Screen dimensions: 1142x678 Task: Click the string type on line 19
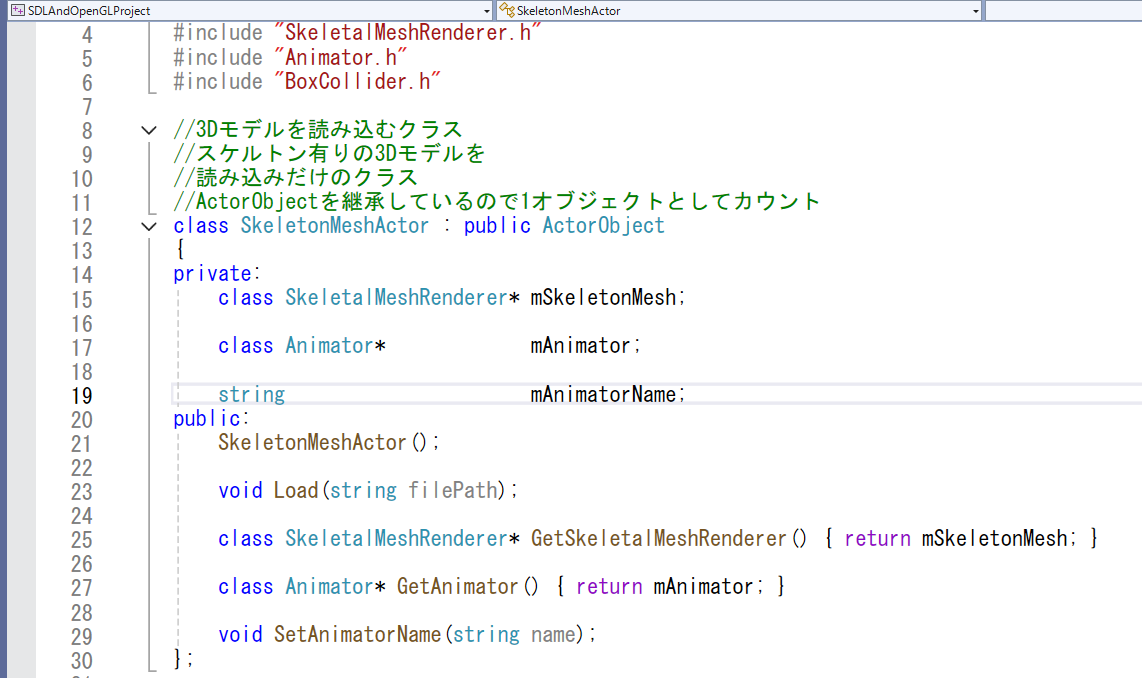[x=251, y=395]
